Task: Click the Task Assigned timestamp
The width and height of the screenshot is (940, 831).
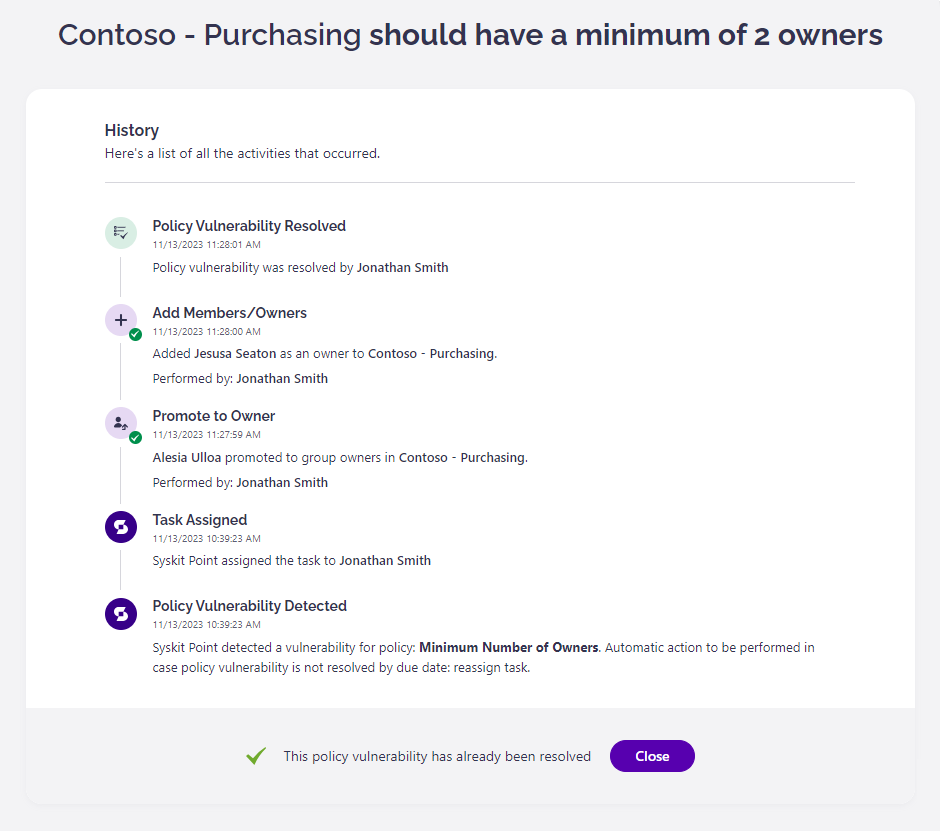Action: (207, 539)
